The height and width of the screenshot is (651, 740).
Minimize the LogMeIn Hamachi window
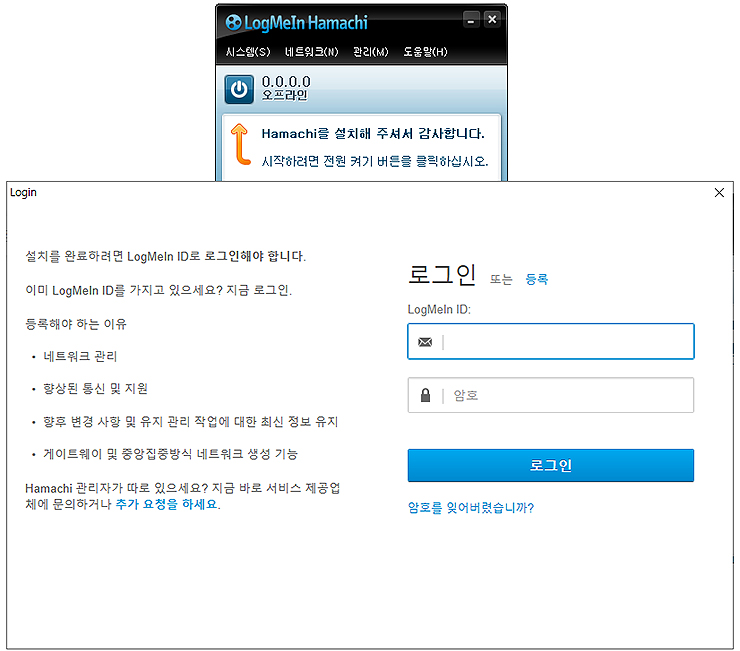pos(471,20)
